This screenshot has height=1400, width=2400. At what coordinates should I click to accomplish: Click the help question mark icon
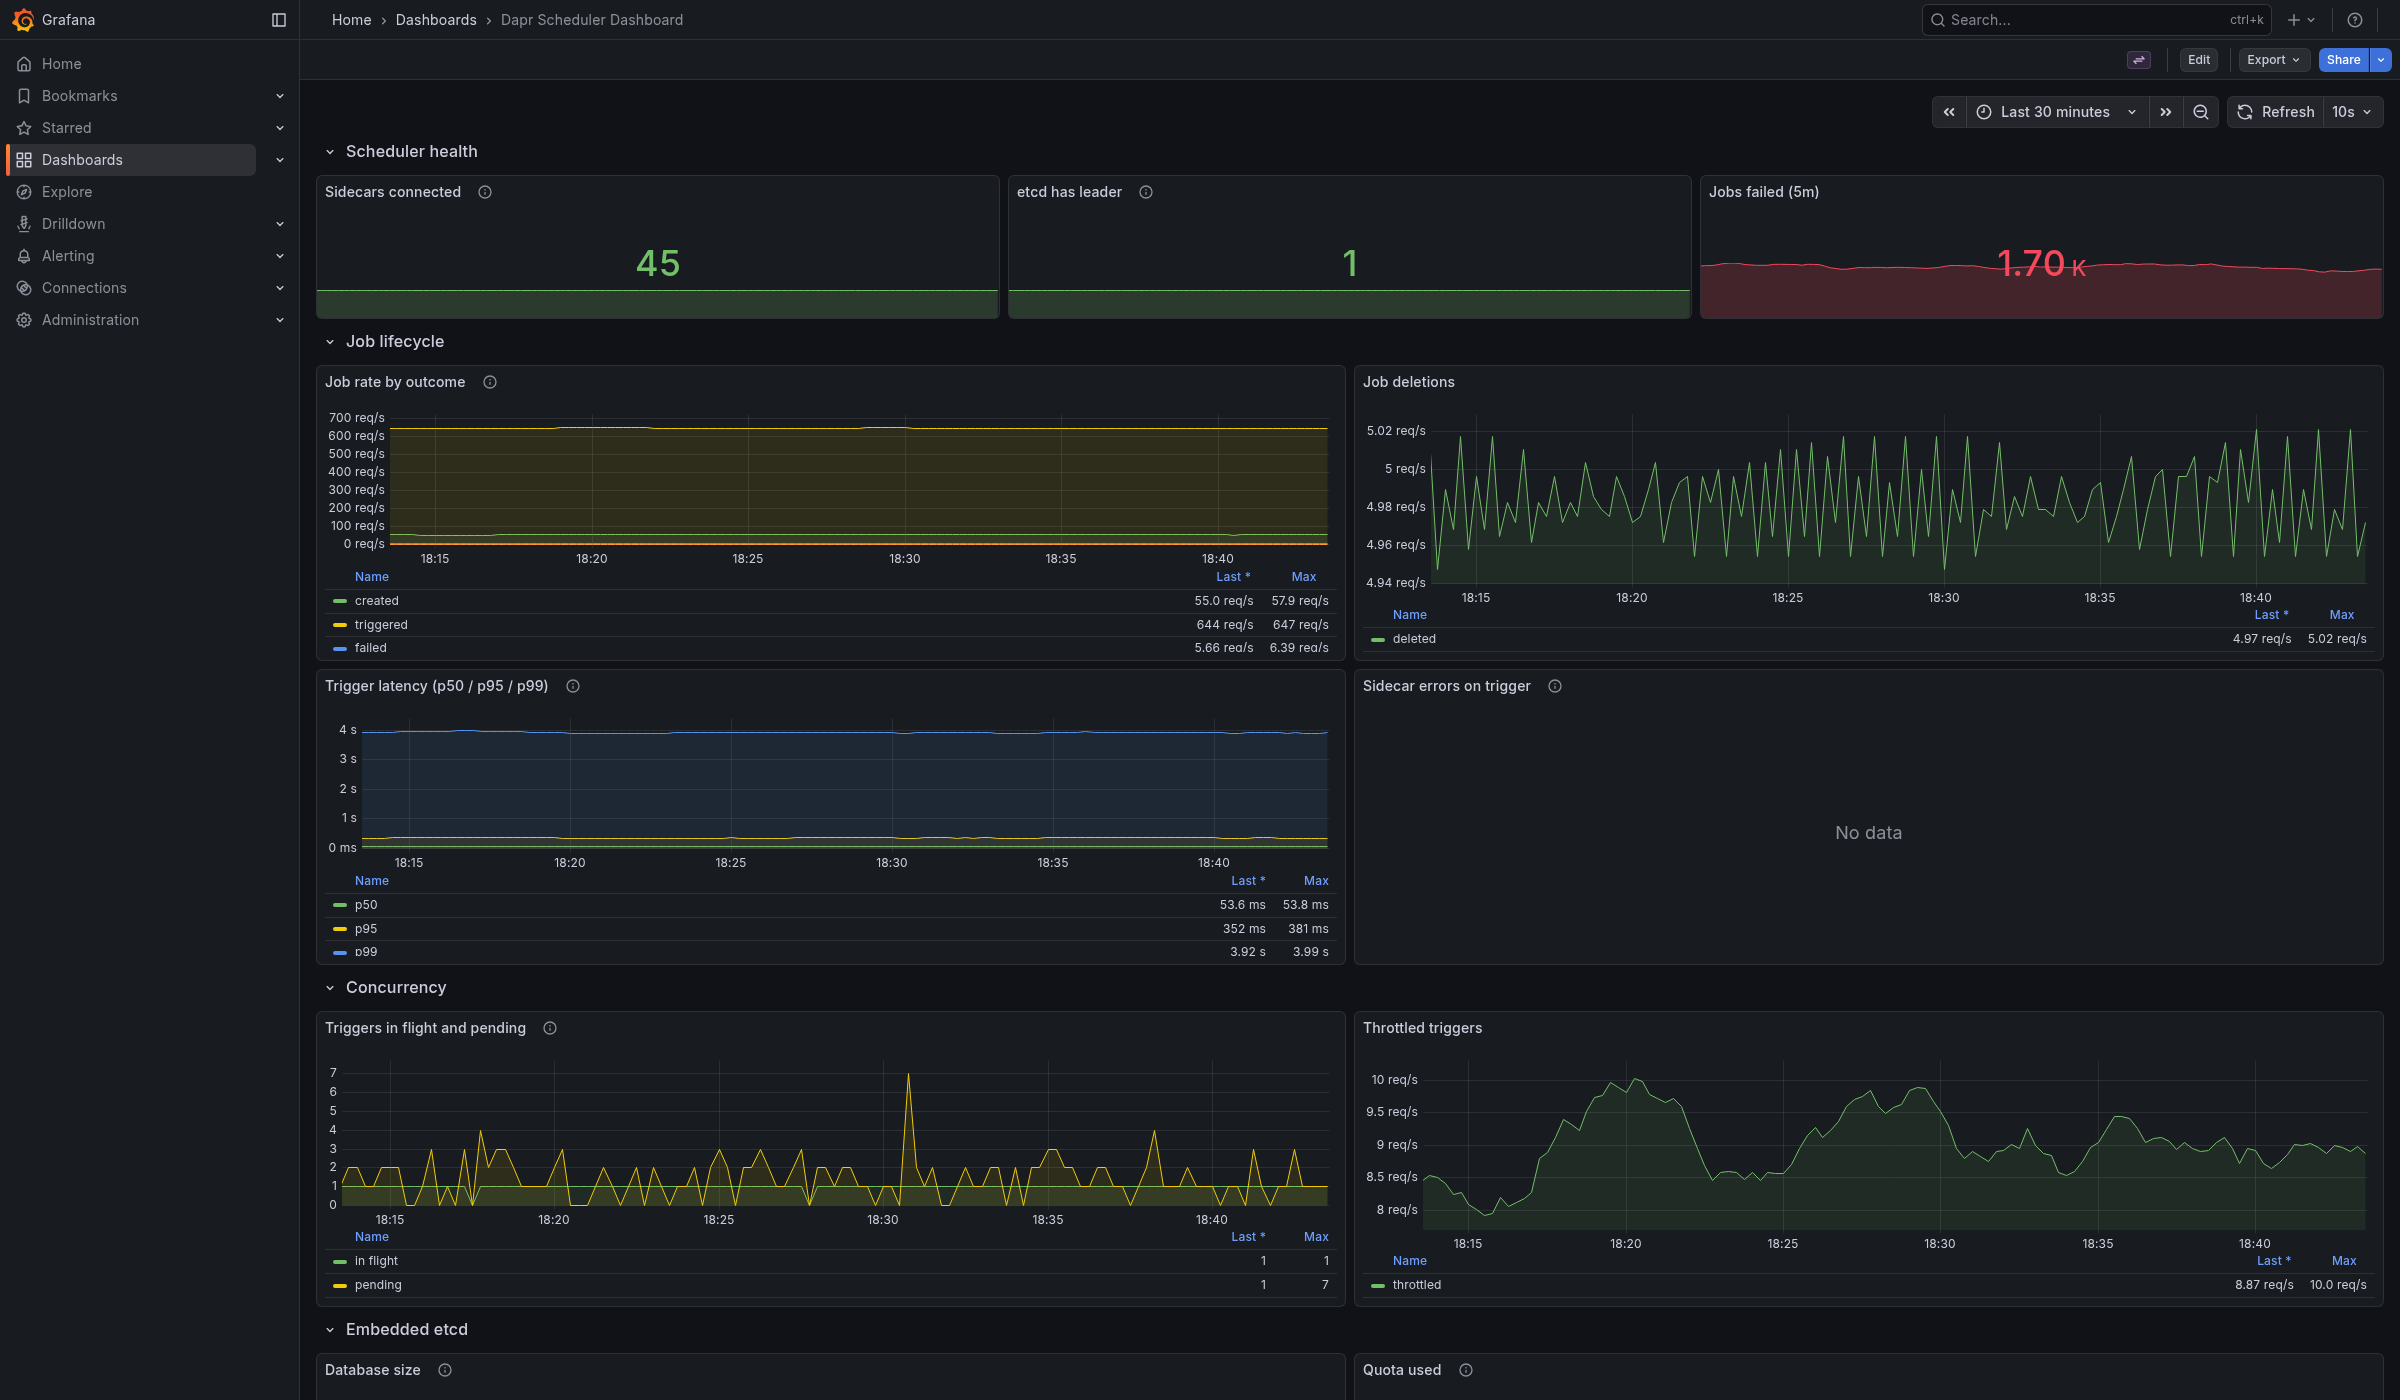2355,20
